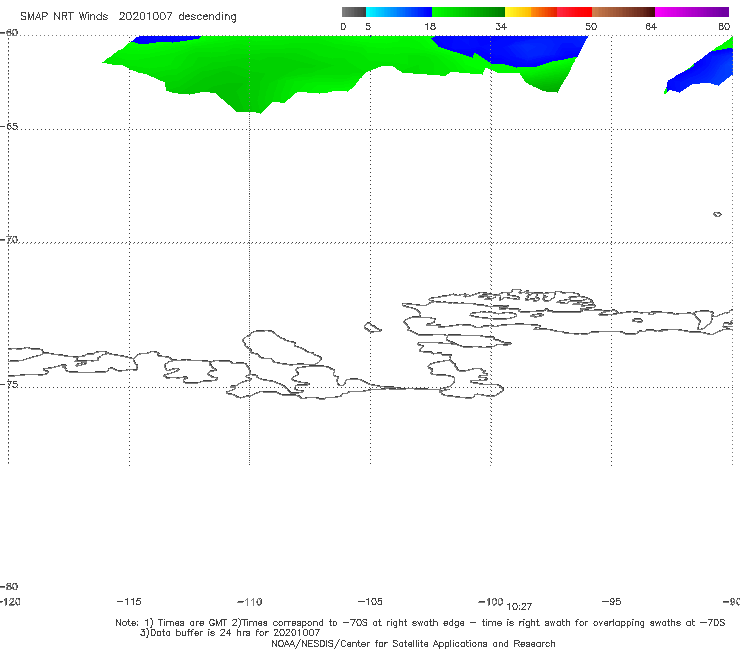The width and height of the screenshot is (740, 650).
Task: Click the tiny island outline near the right edge
Action: (717, 214)
